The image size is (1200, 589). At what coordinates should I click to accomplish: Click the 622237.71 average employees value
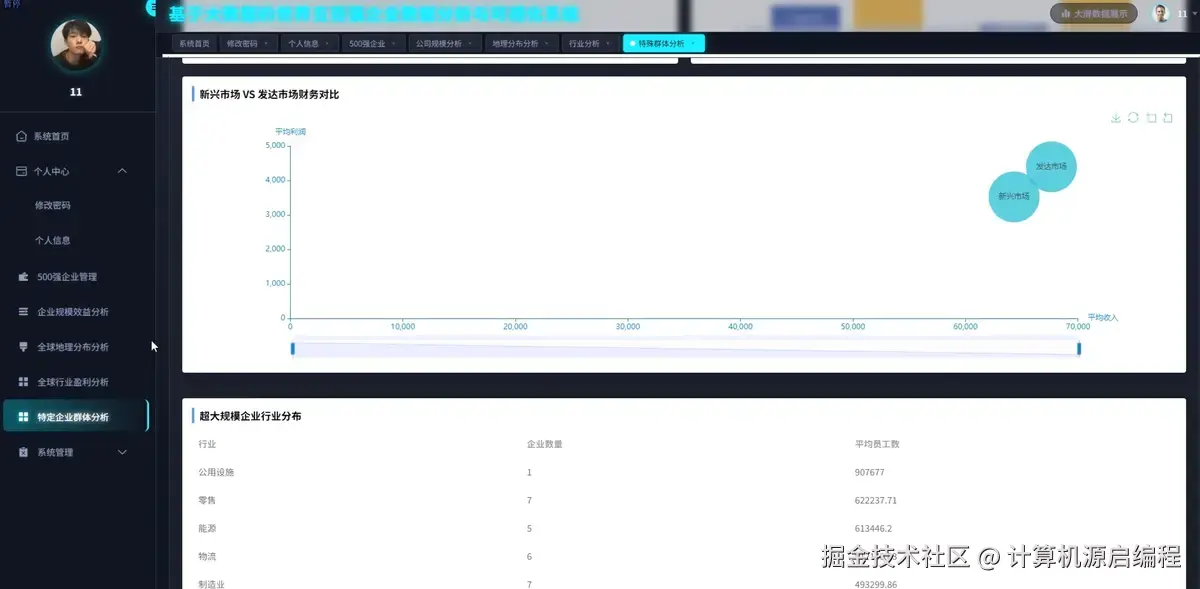click(x=876, y=500)
